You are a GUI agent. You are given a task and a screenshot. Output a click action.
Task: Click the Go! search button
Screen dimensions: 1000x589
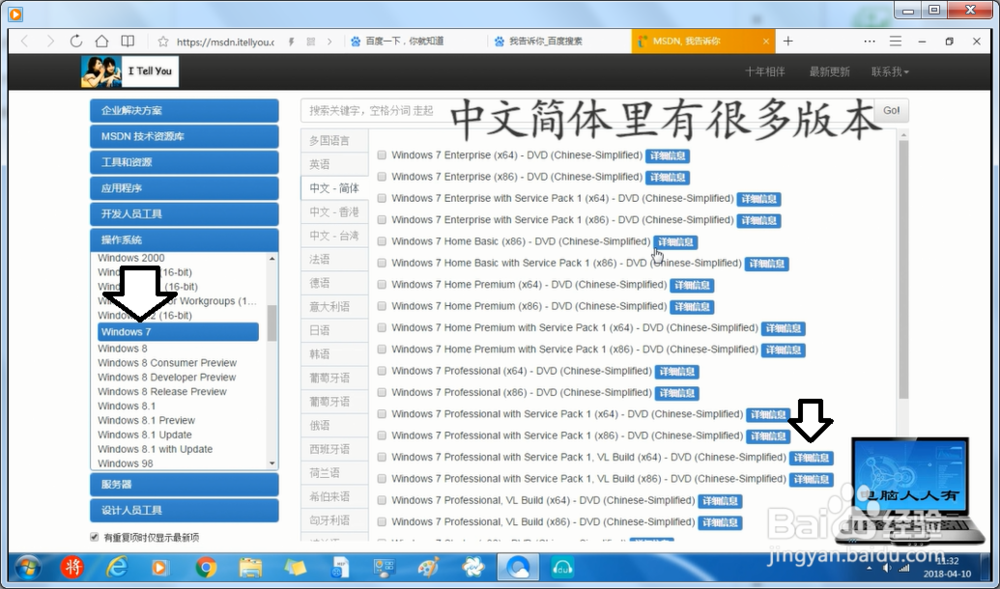pyautogui.click(x=891, y=110)
